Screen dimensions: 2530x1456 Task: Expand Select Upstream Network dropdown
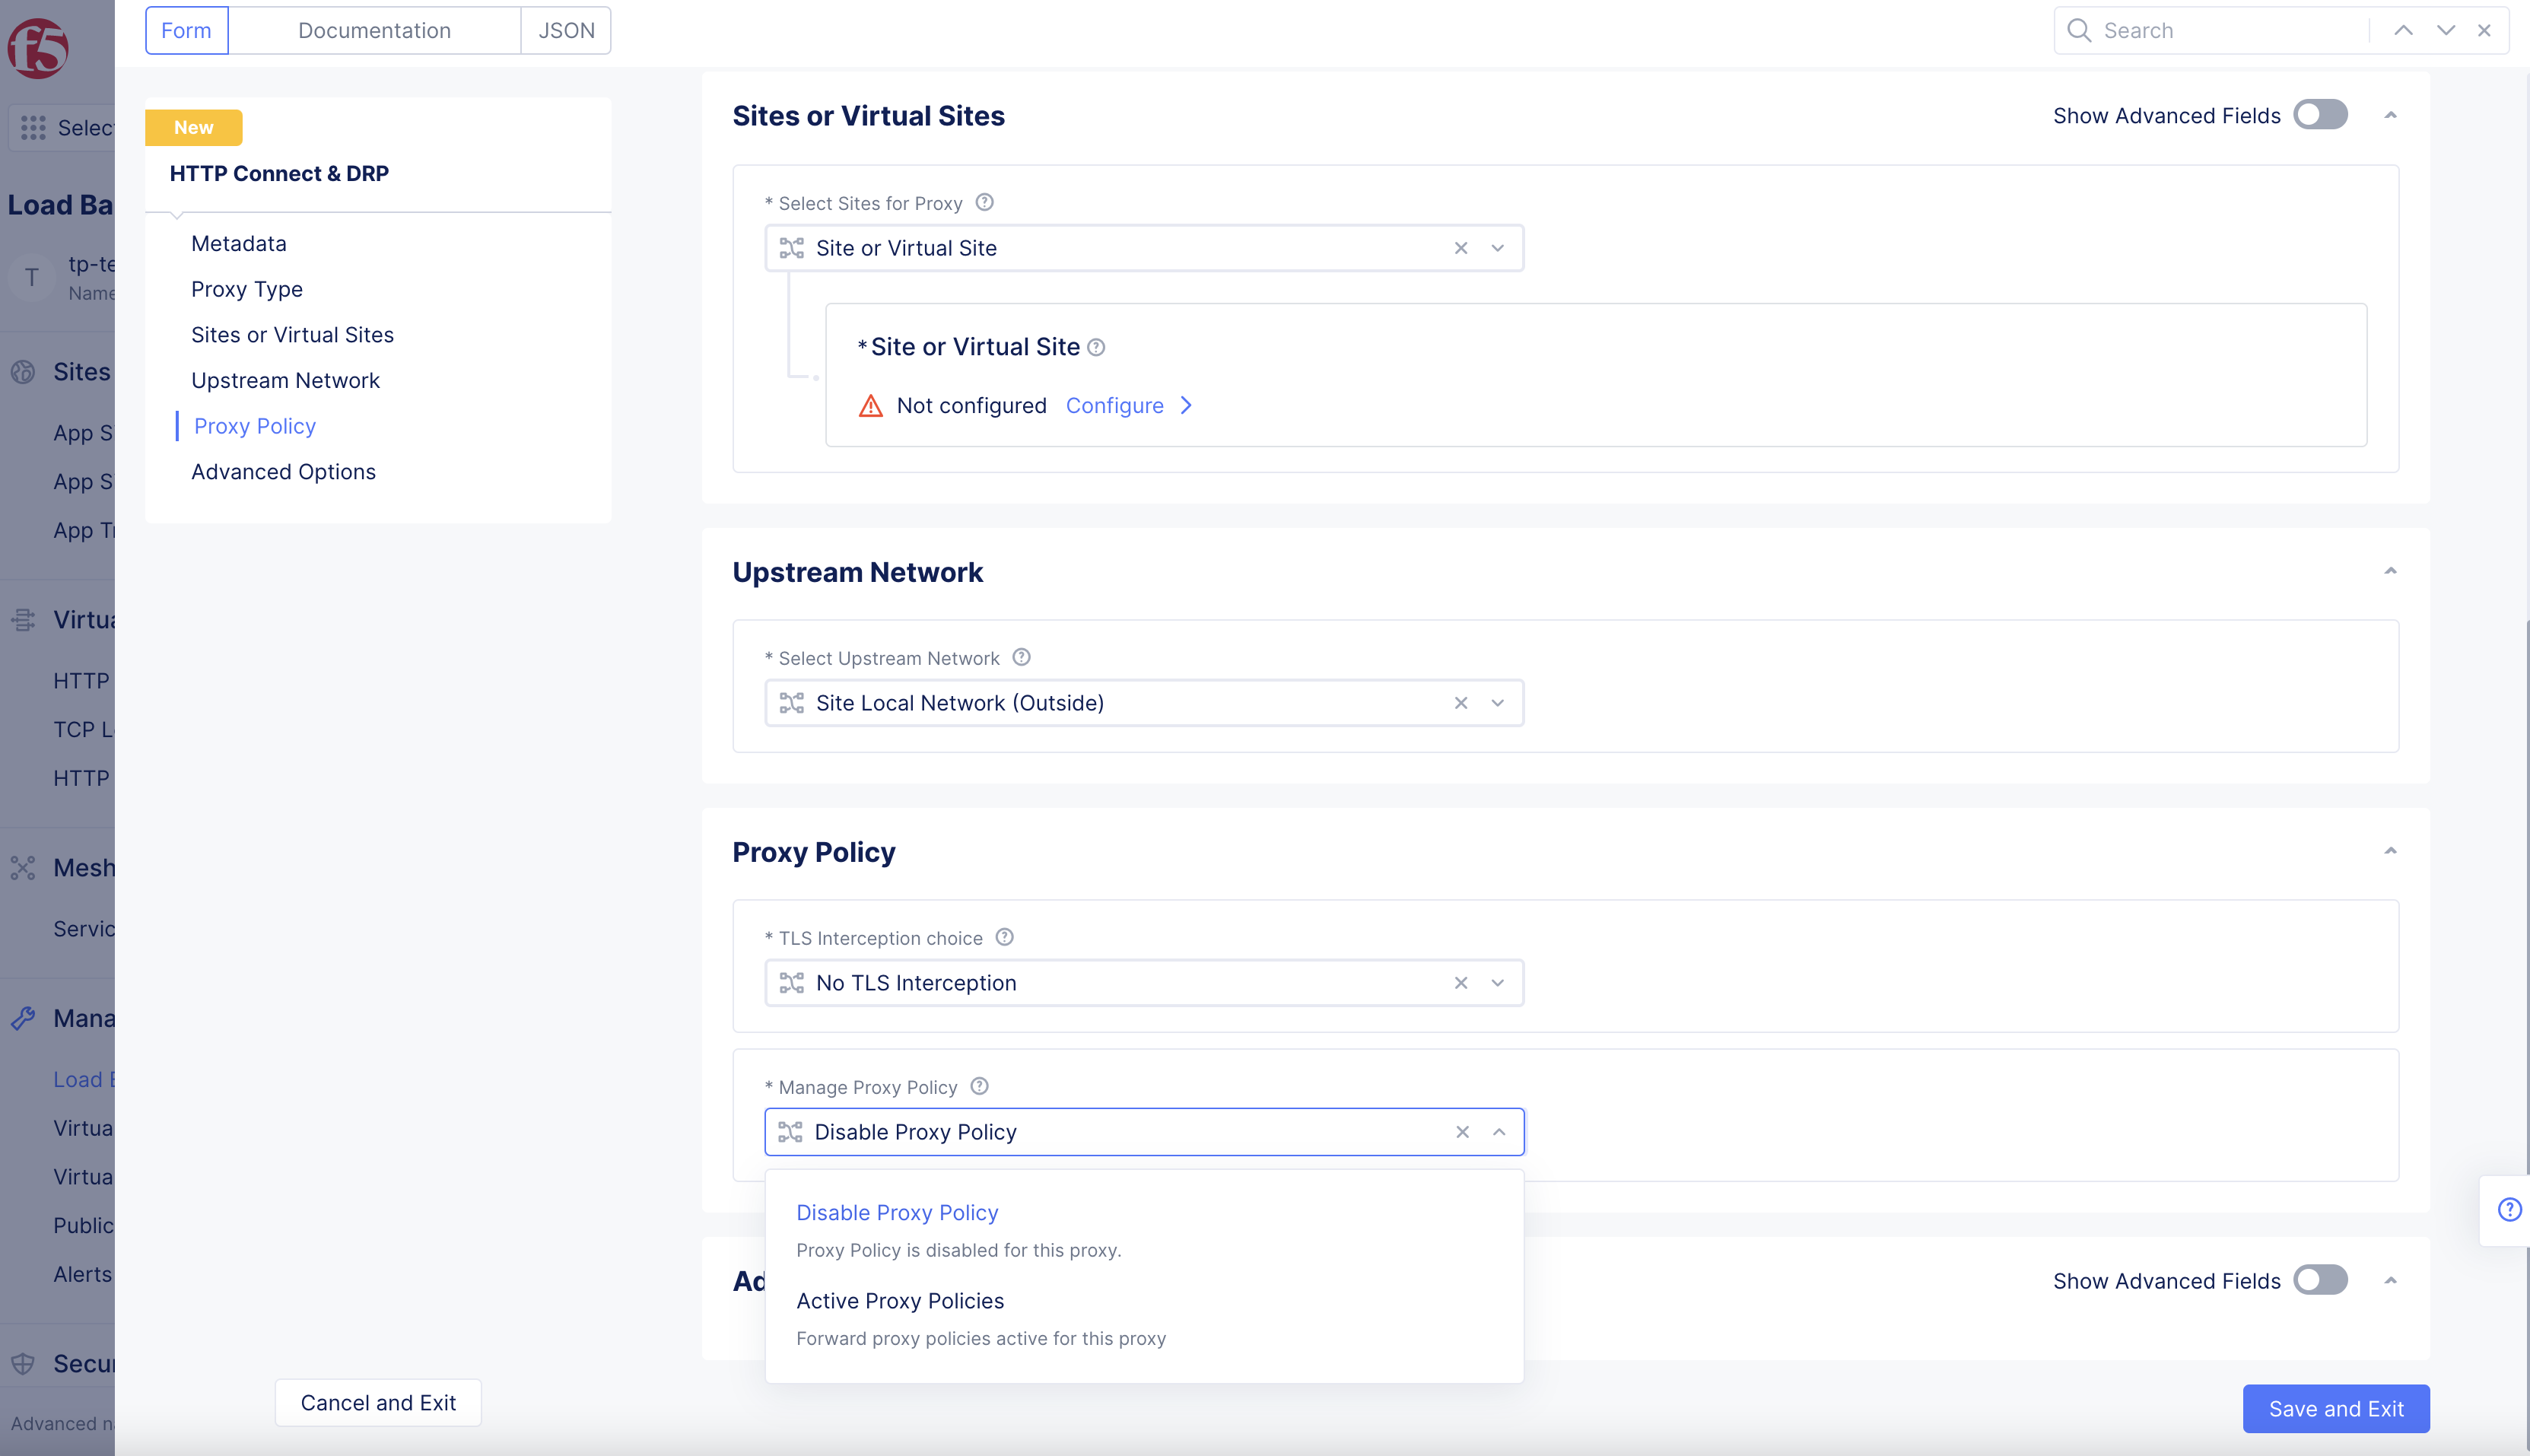(1497, 703)
